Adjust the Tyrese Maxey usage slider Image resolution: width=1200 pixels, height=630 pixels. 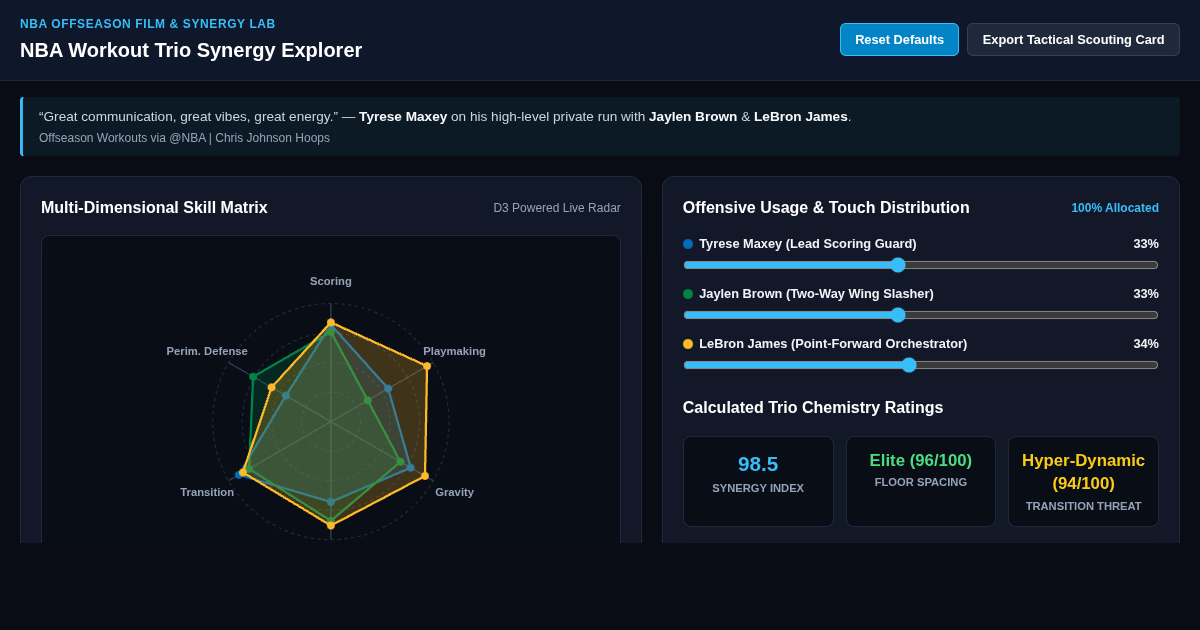tap(921, 265)
